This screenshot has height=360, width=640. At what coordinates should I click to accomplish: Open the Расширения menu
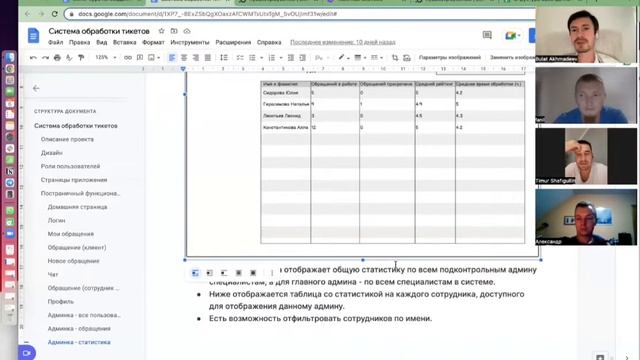[233, 42]
